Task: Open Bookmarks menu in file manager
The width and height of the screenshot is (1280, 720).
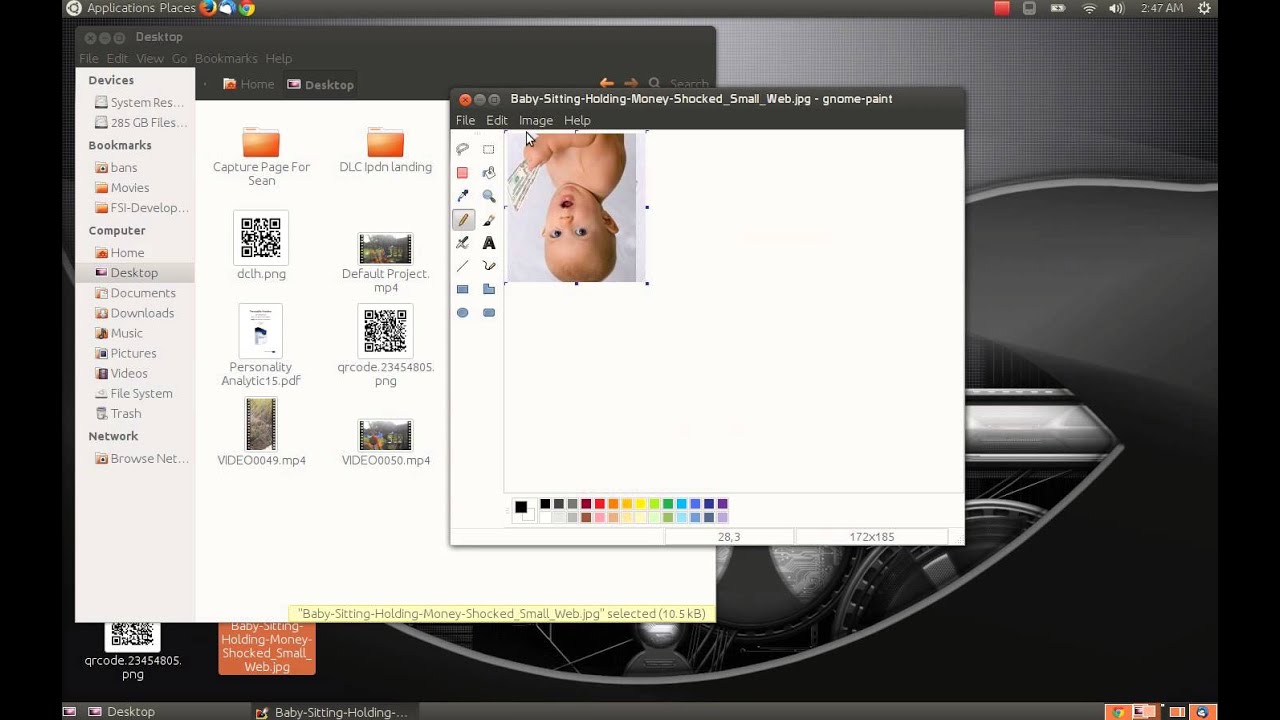Action: coord(226,59)
